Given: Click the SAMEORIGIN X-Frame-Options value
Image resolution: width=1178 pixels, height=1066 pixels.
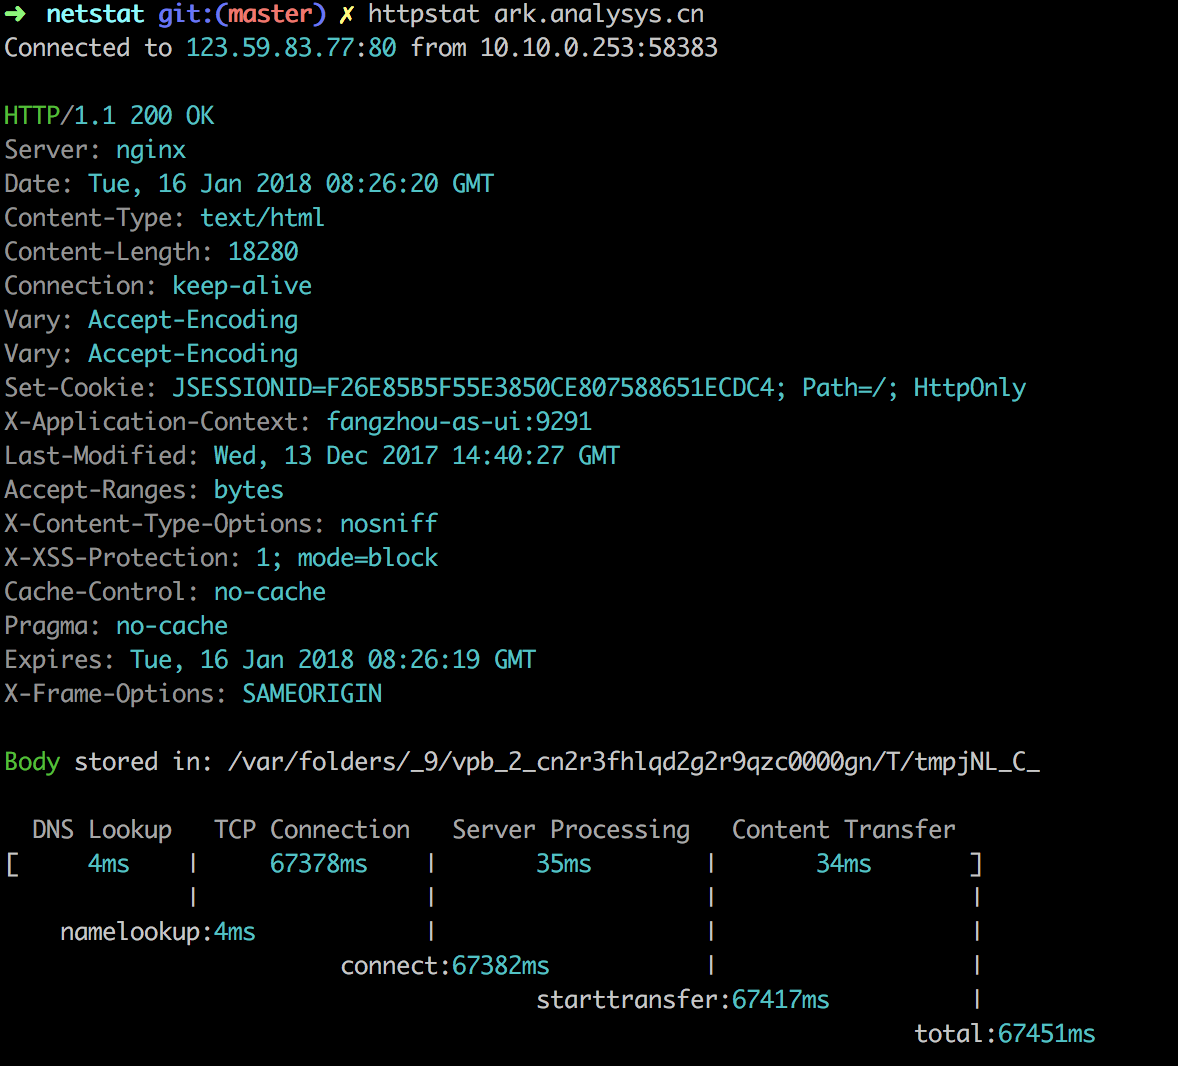Looking at the screenshot, I should point(312,694).
